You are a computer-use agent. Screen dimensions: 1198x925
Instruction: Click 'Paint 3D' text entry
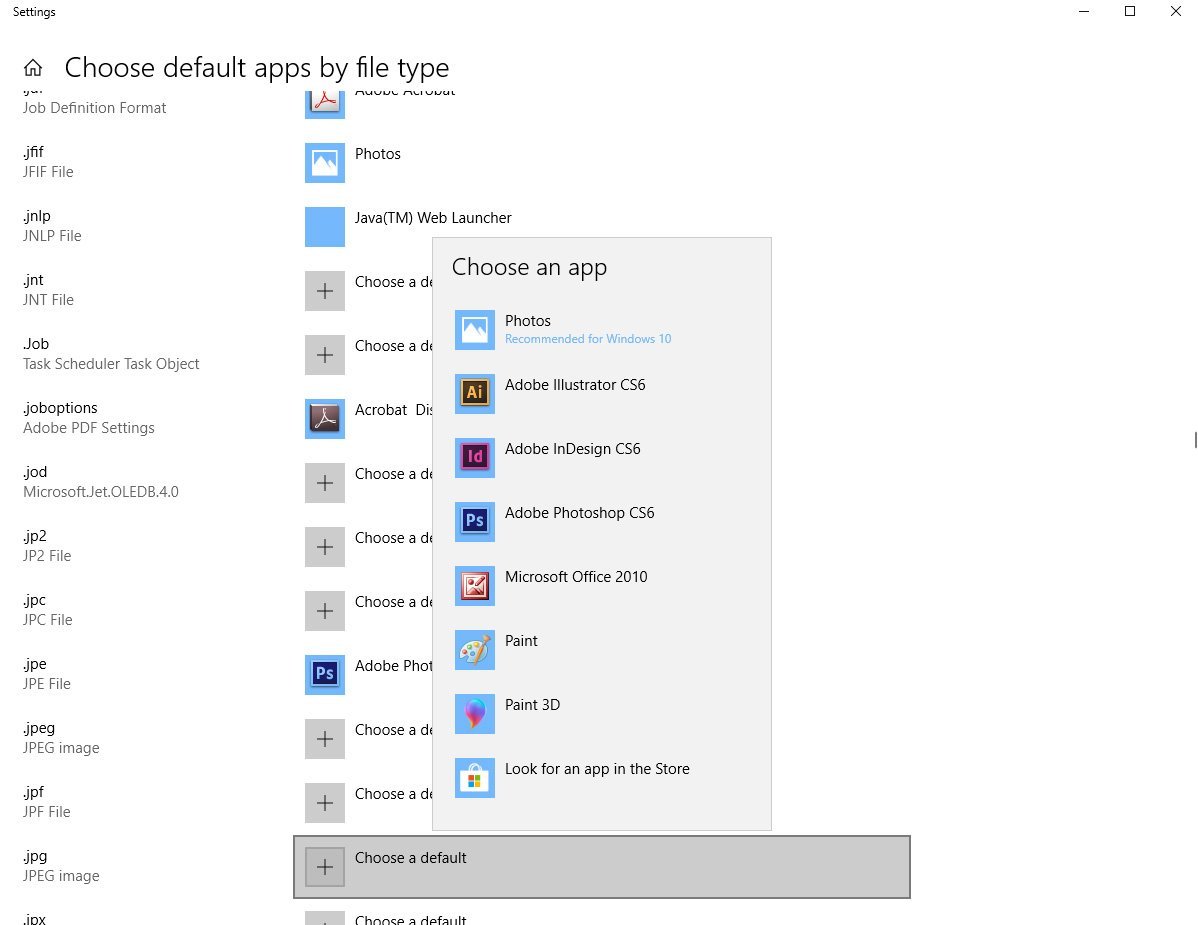click(533, 705)
